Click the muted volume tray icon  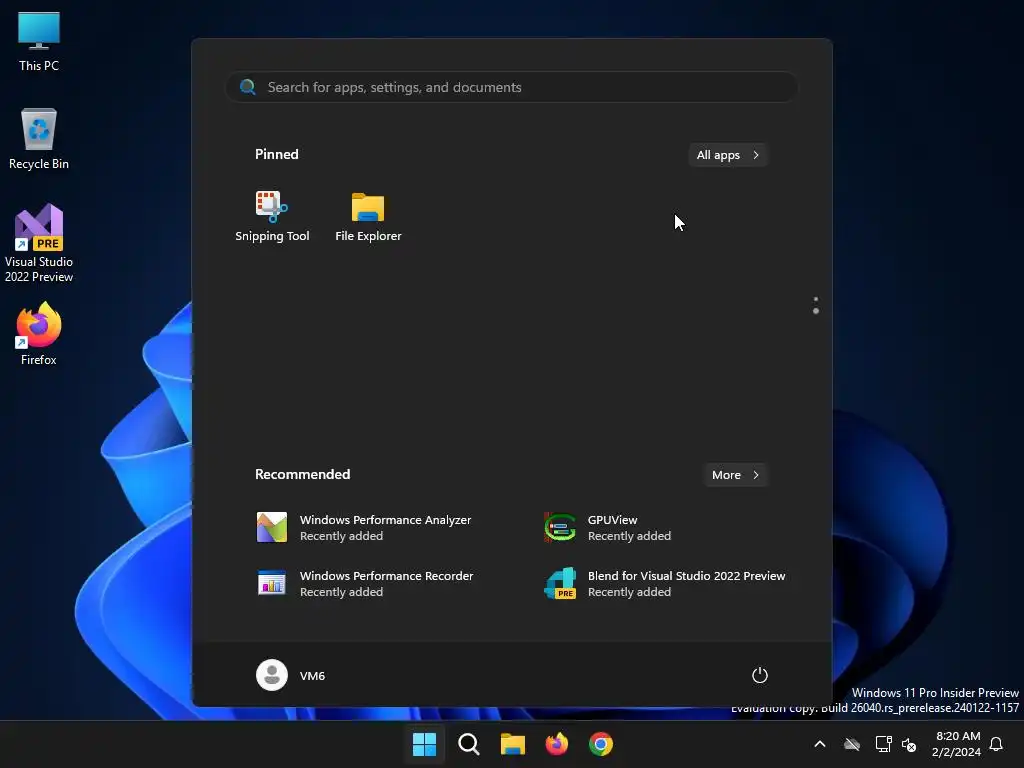click(908, 744)
